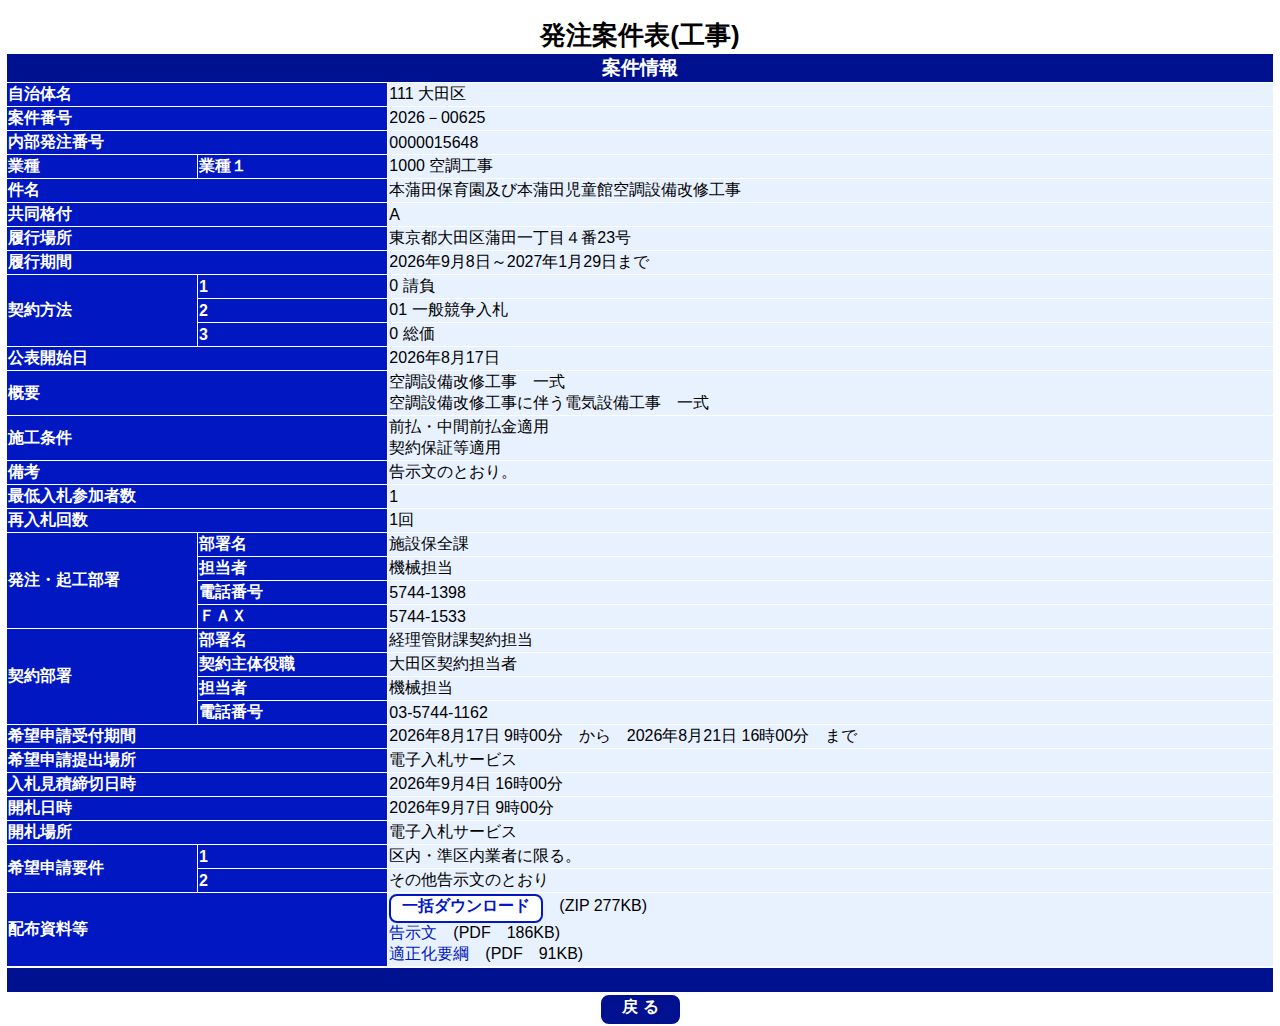
Task: Click the 一括ダウンロード button
Action: coord(465,907)
